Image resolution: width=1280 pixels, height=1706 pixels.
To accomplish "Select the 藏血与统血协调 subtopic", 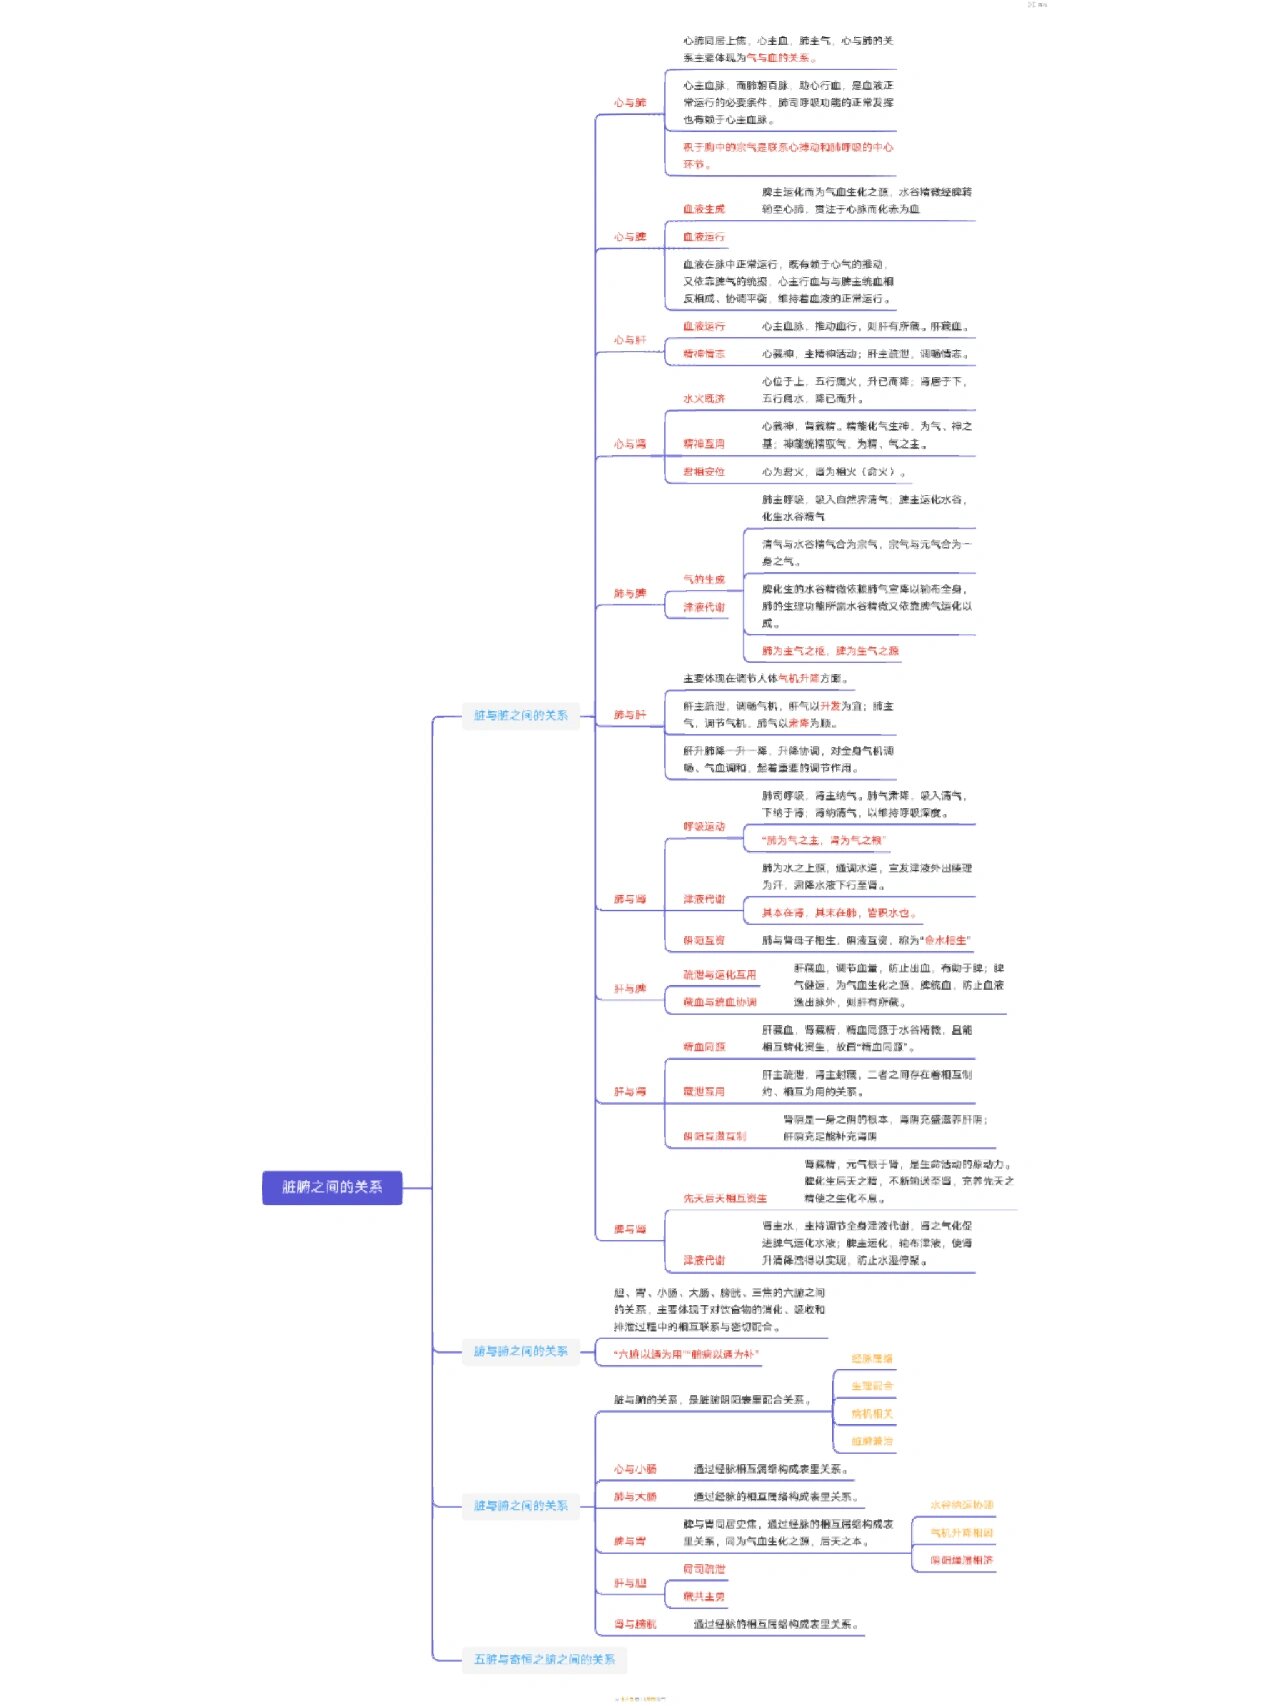I will pos(720,1002).
